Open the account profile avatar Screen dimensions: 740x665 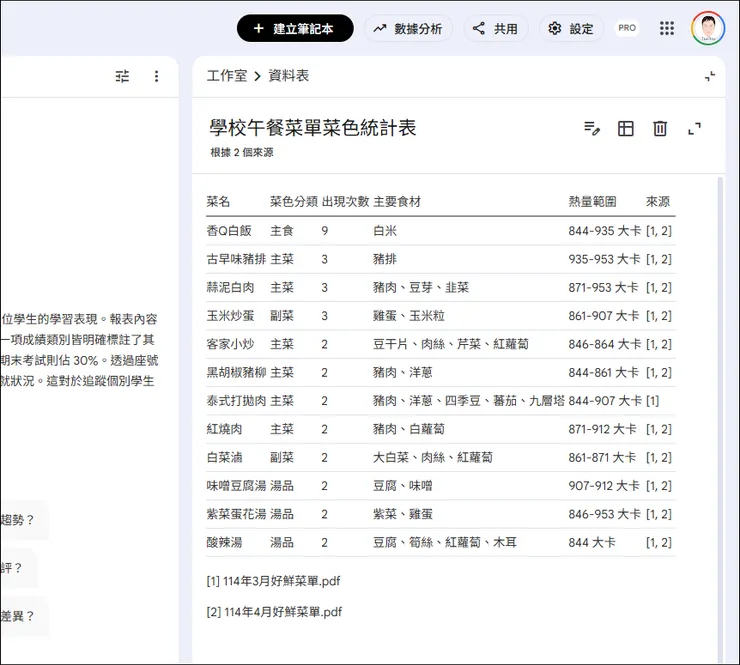[x=708, y=28]
